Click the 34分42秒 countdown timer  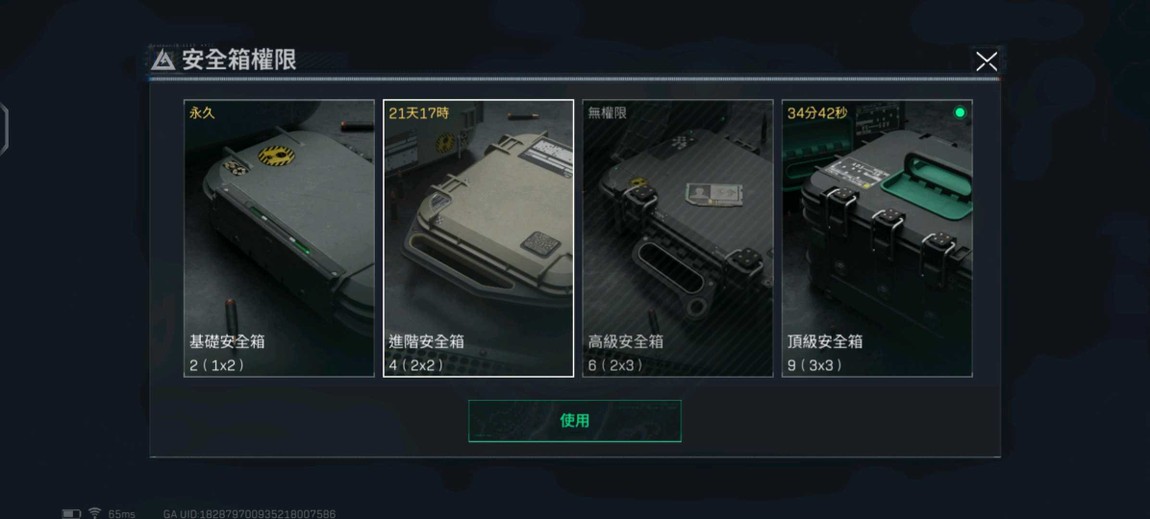(817, 113)
